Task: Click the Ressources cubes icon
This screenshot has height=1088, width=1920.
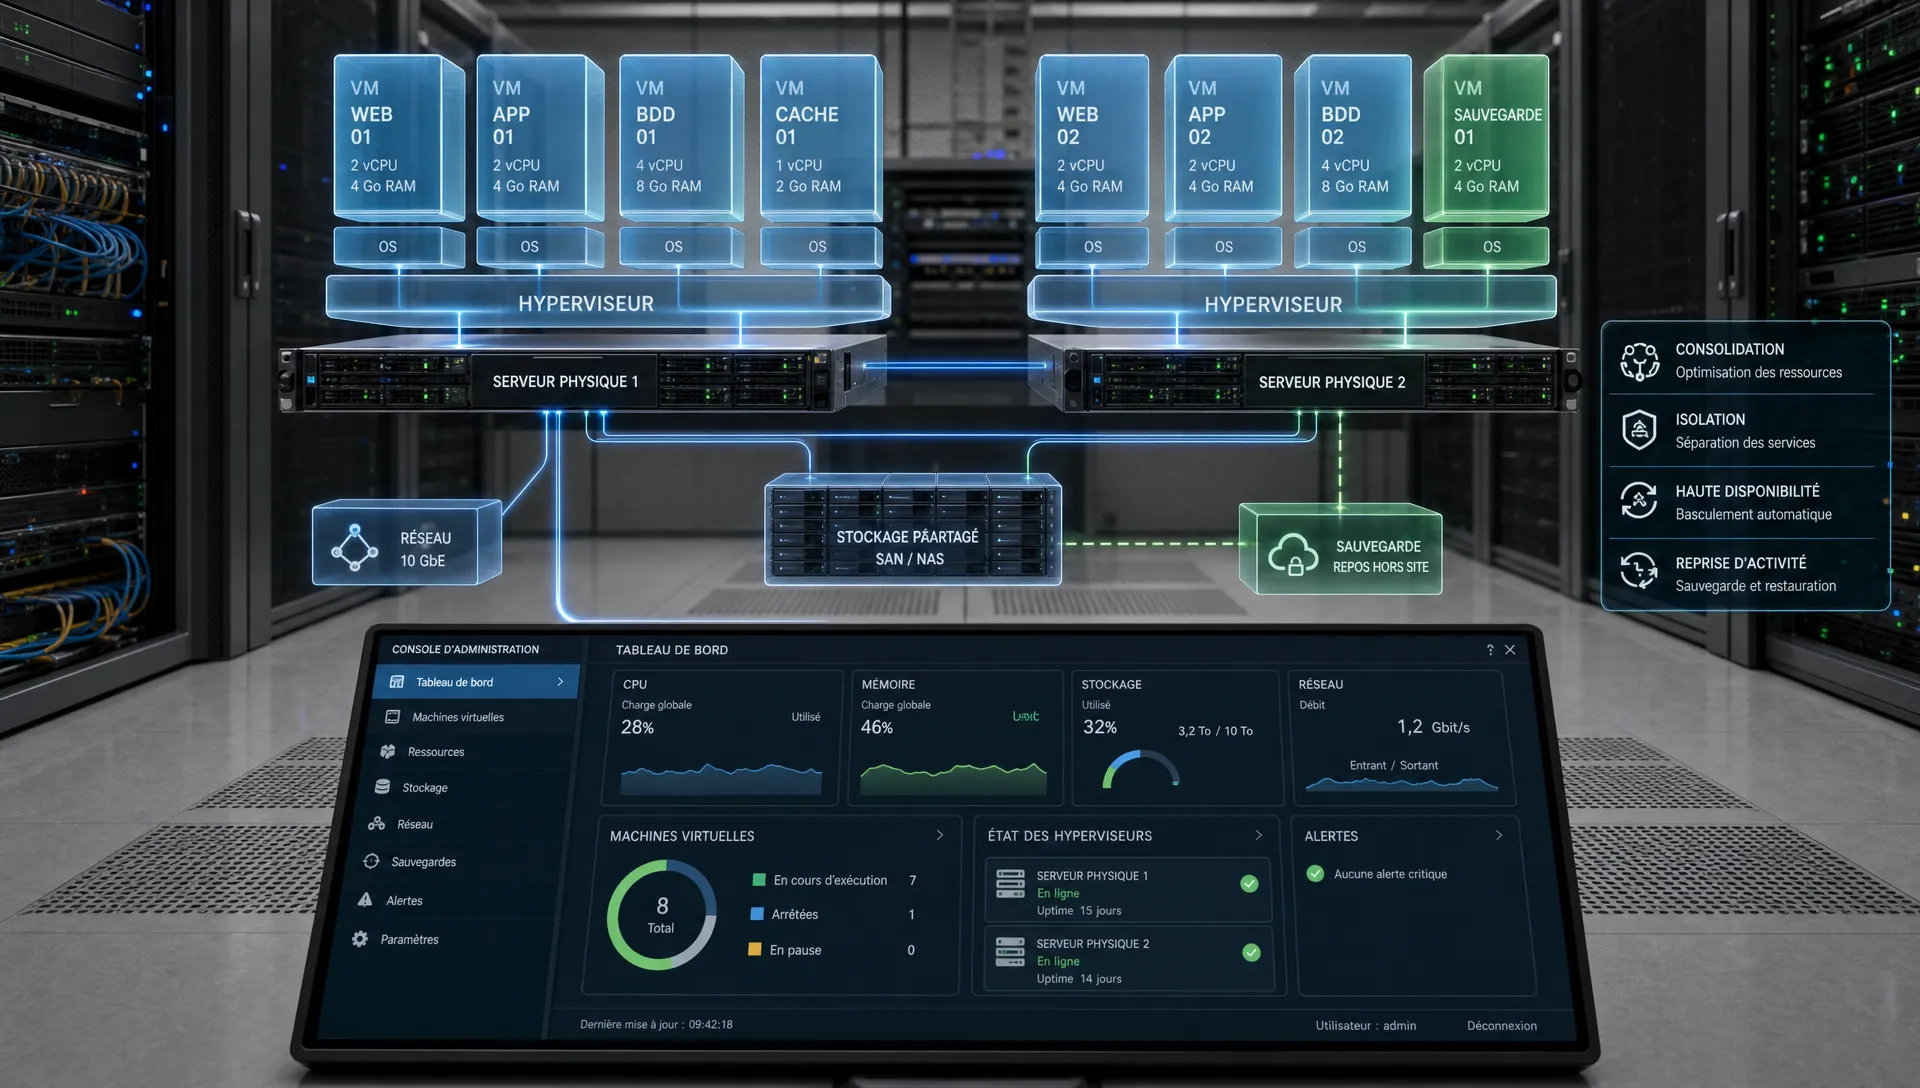Action: pos(388,752)
